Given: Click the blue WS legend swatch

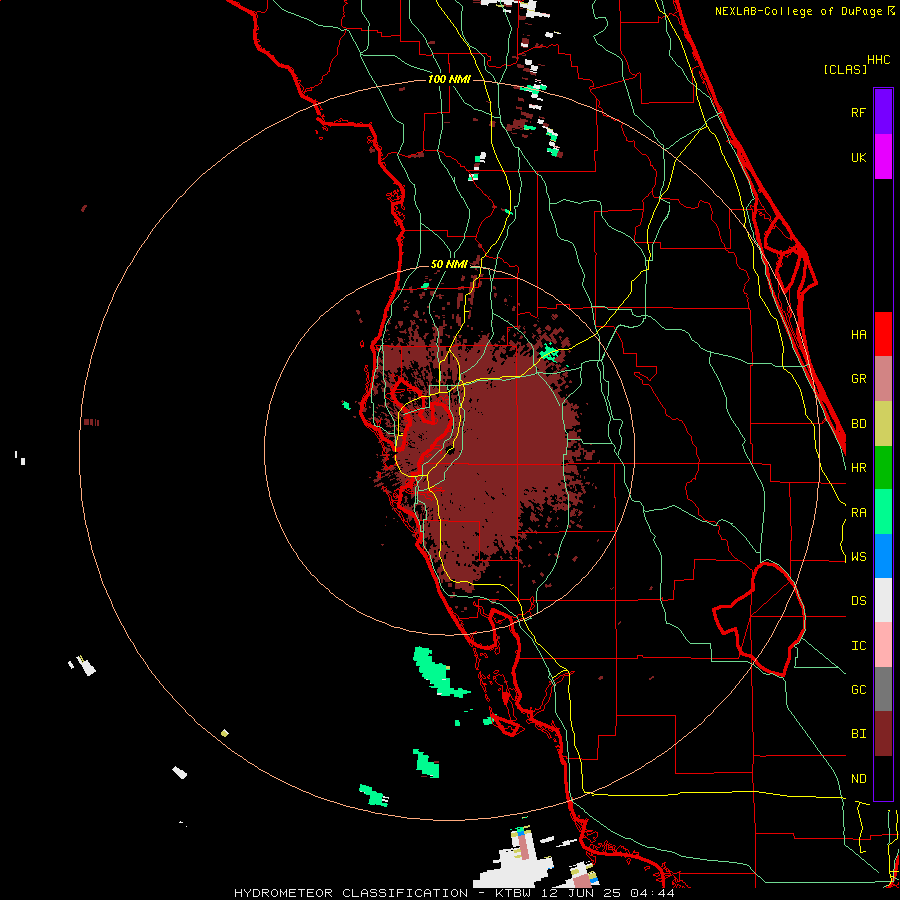Looking at the screenshot, I should (883, 556).
